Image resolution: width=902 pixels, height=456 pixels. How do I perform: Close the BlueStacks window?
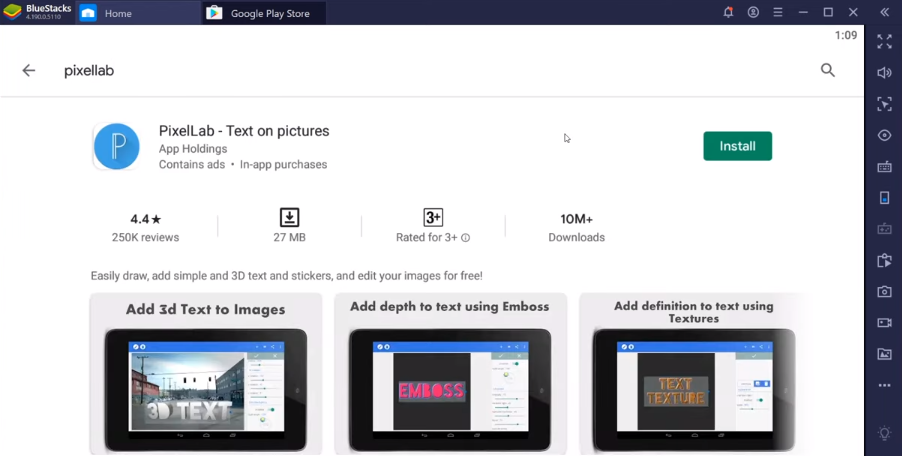(853, 12)
